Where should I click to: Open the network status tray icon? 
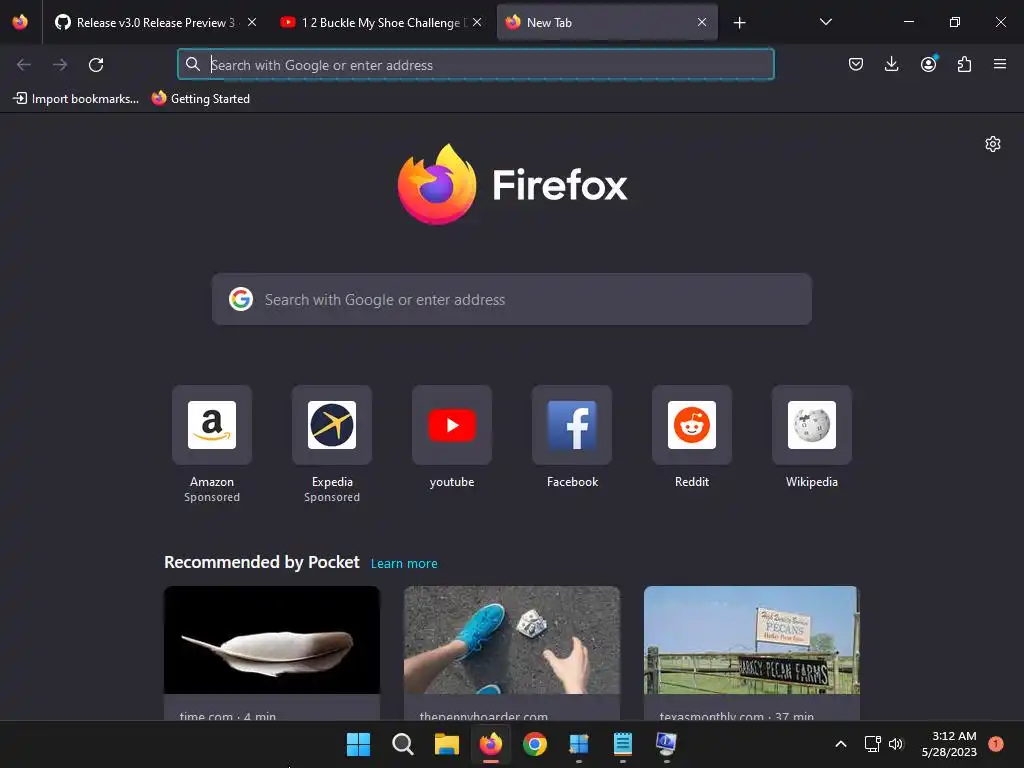(x=872, y=744)
